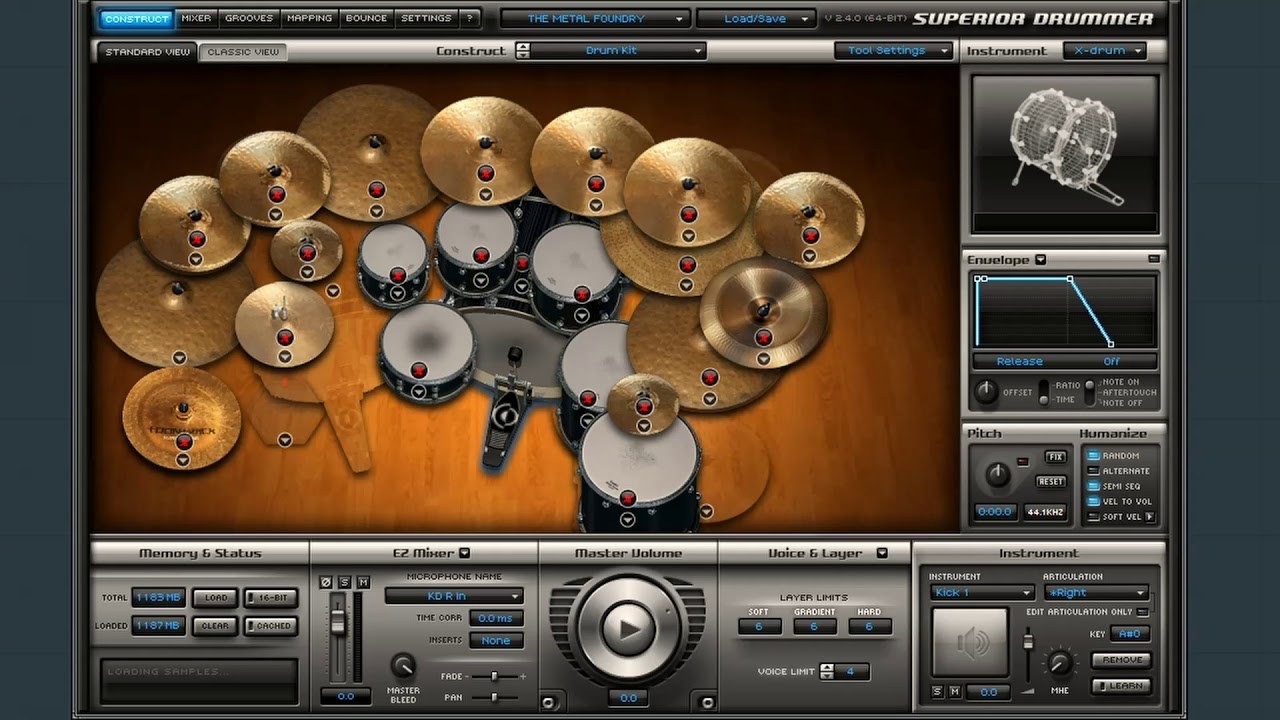Click the Master Bleed knob
Viewport: 1280px width, 720px height.
pos(403,666)
